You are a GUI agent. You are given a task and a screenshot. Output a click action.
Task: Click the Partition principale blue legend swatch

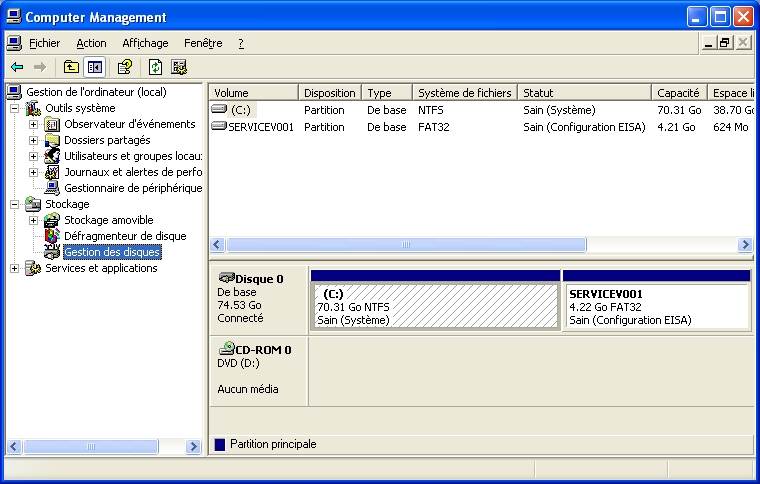click(x=220, y=444)
